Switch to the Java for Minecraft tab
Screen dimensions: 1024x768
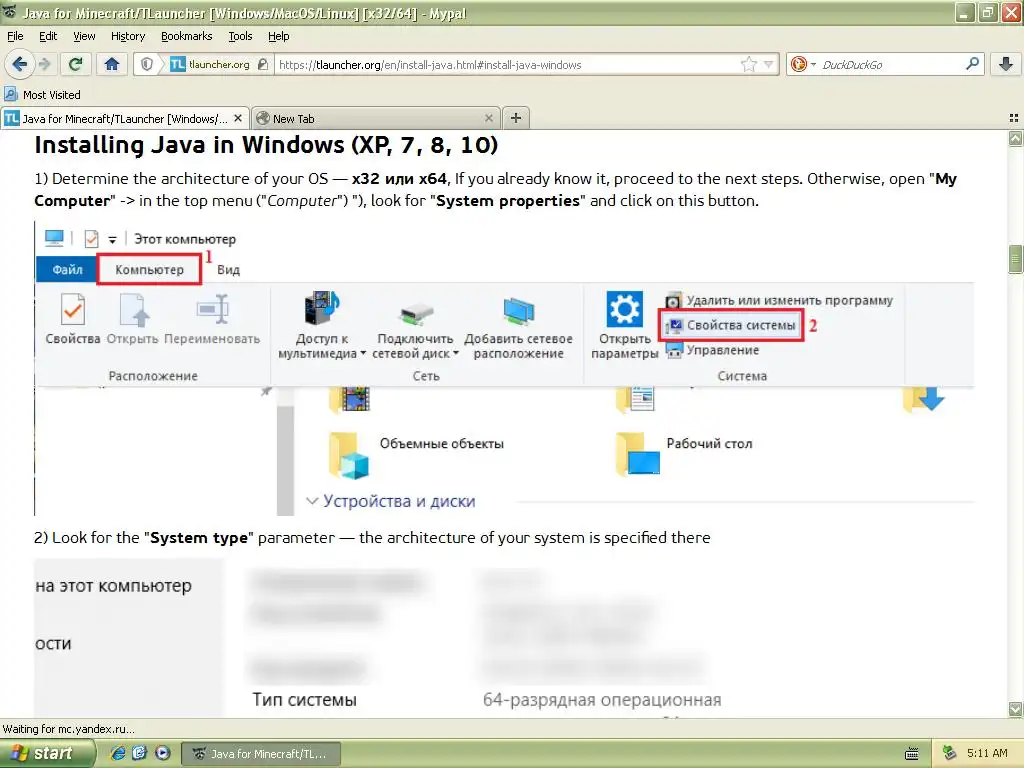click(x=124, y=118)
